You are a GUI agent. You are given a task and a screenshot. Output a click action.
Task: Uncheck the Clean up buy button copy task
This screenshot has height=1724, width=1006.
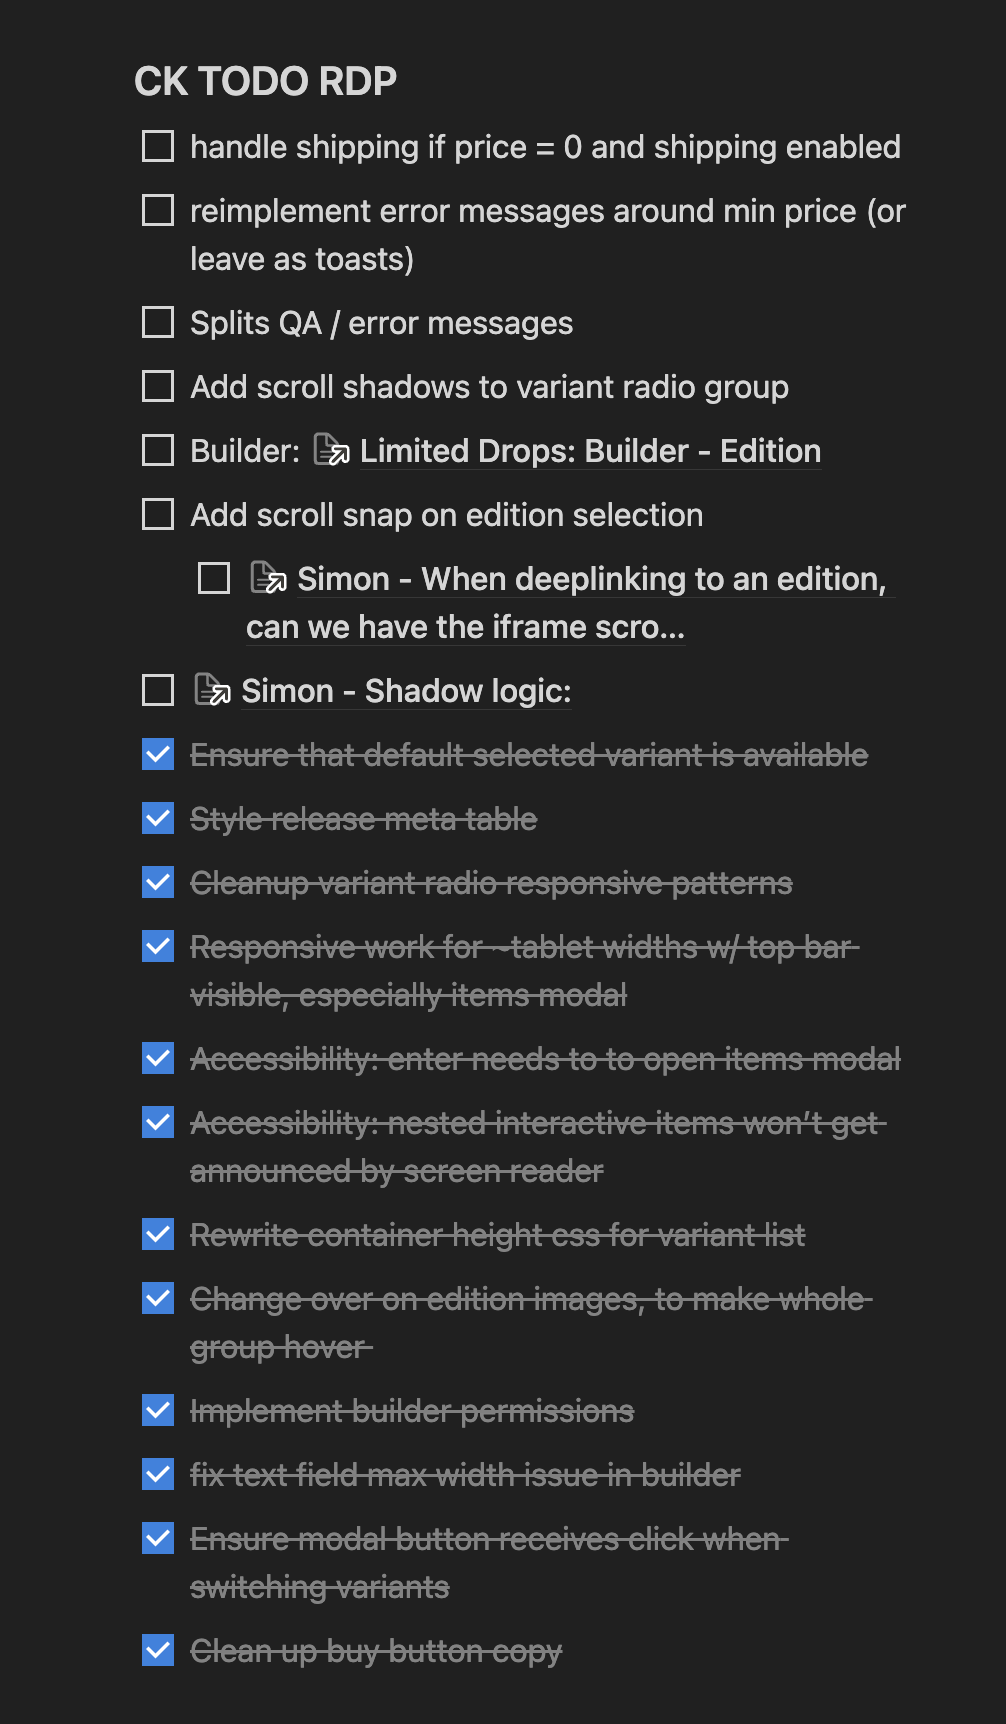tap(158, 1651)
